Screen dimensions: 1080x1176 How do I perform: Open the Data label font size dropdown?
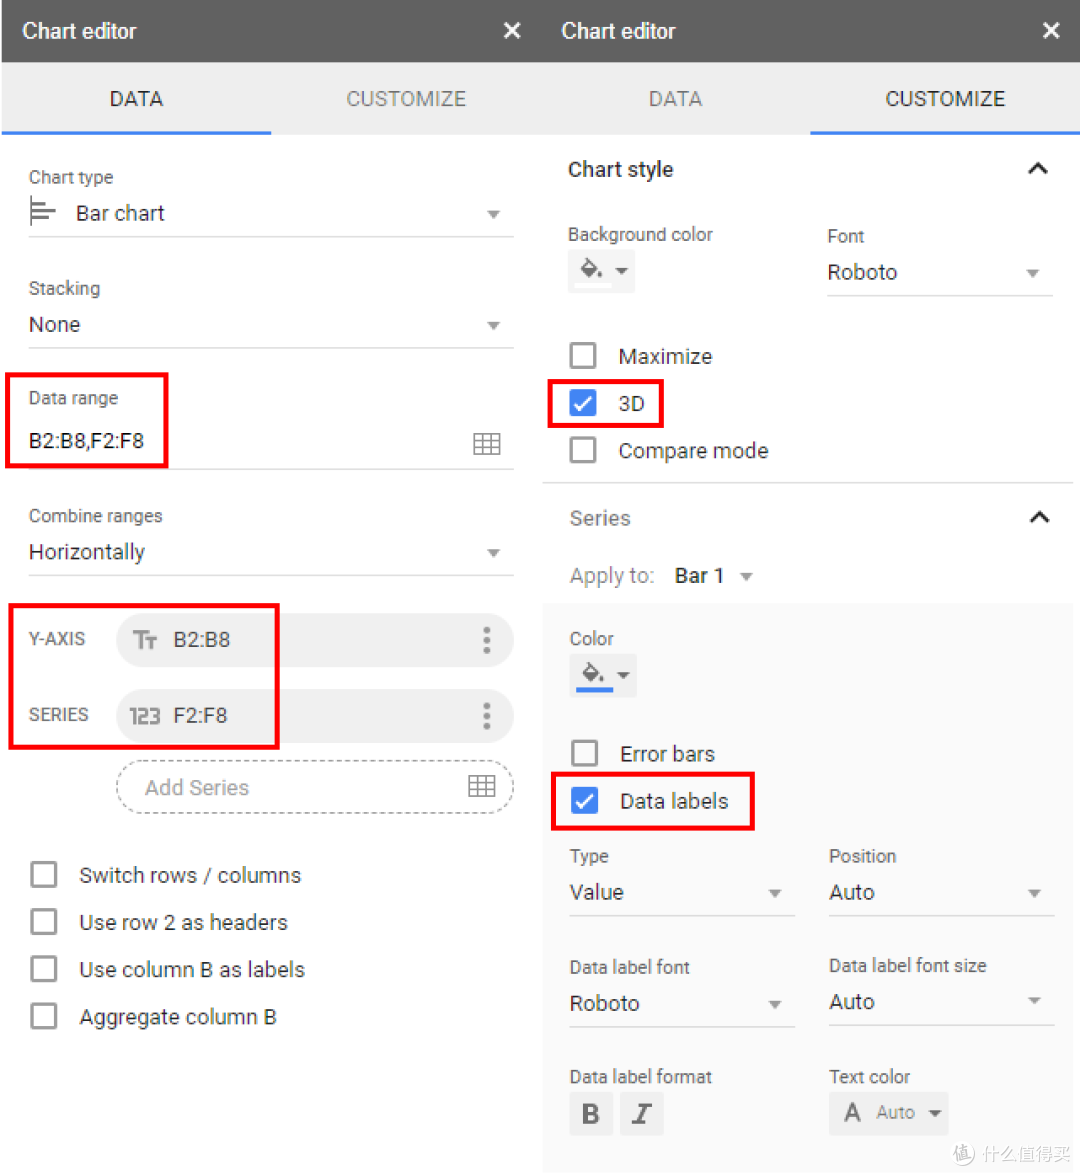pyautogui.click(x=941, y=1002)
